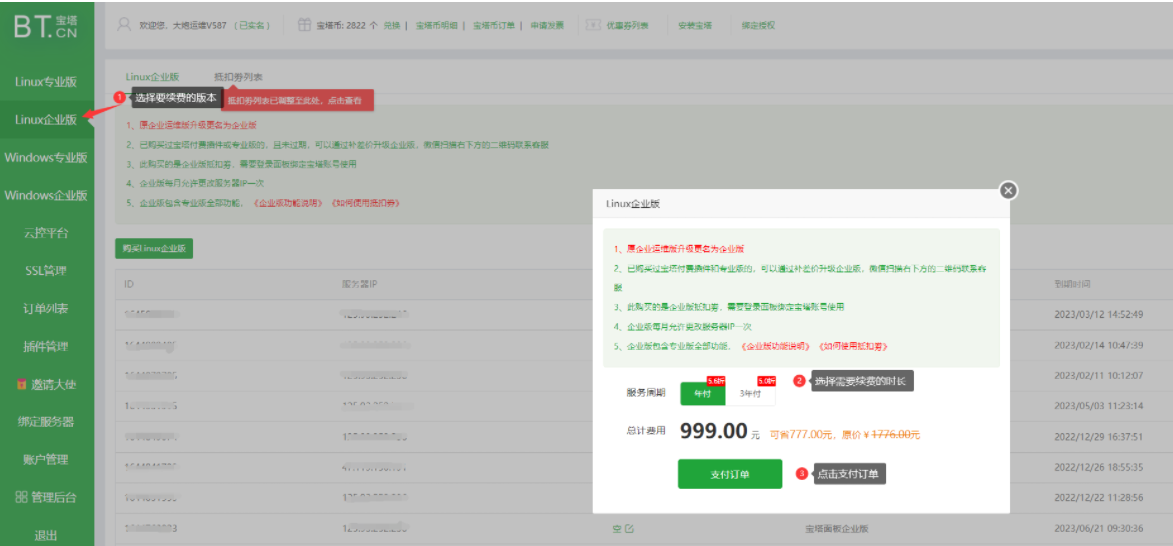This screenshot has height=546, width=1173.
Task: Select the 年付 billing period
Action: [x=702, y=393]
